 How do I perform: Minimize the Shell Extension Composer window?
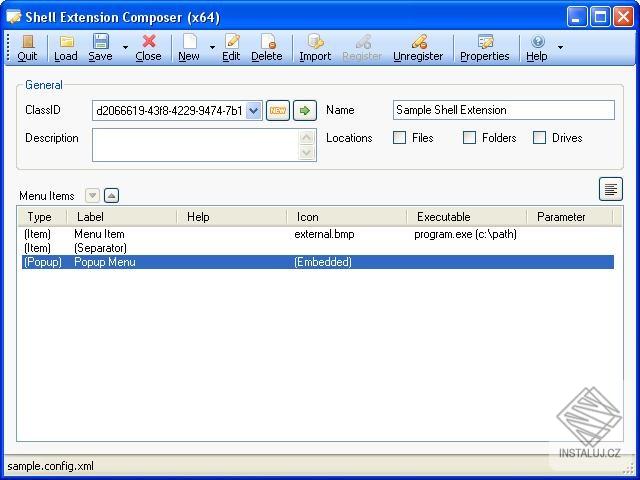[x=577, y=17]
